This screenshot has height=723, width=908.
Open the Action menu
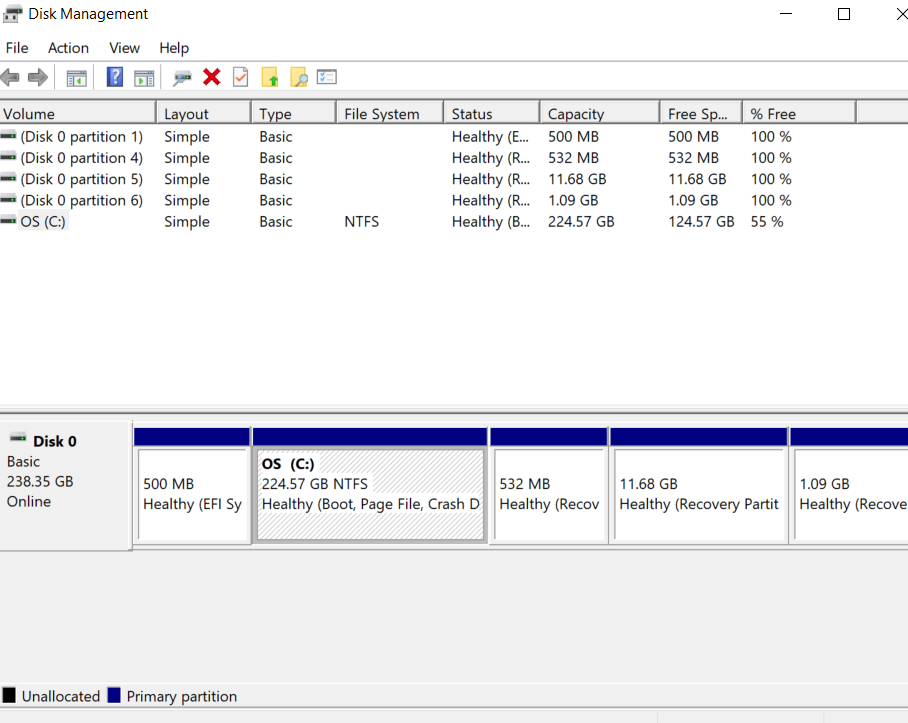[x=68, y=48]
